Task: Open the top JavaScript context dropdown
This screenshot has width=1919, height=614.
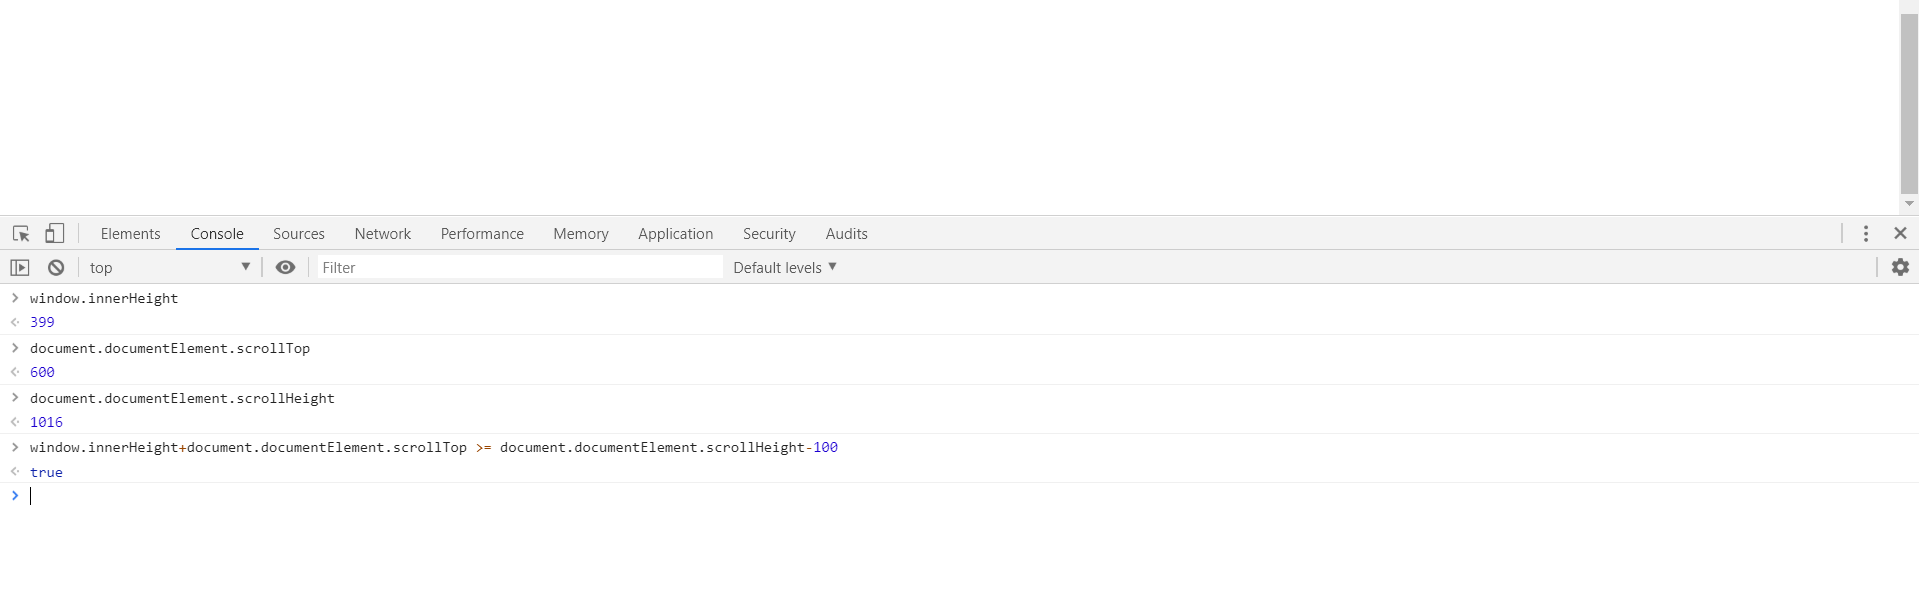Action: [169, 268]
